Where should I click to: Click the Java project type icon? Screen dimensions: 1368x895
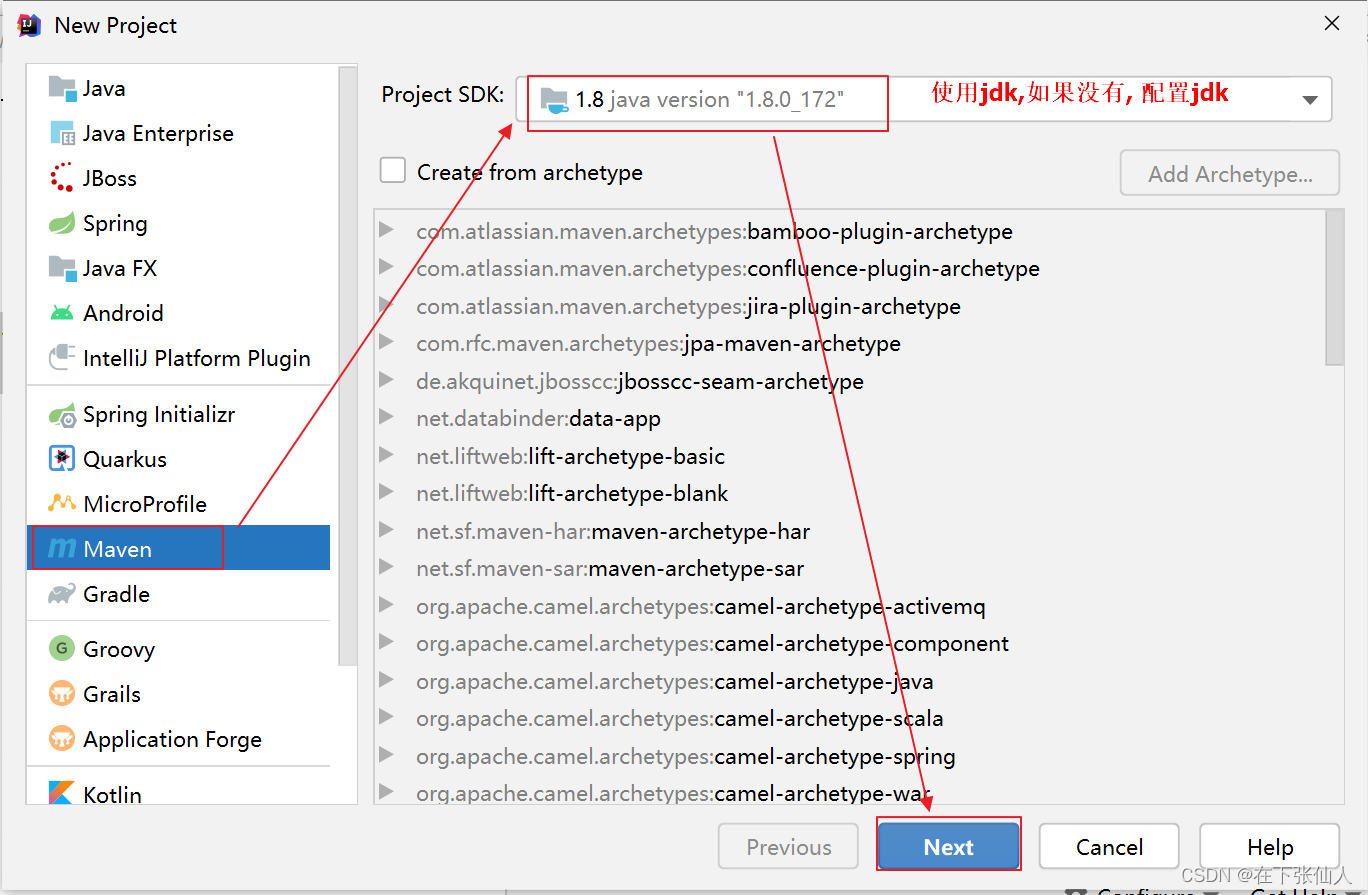point(62,88)
